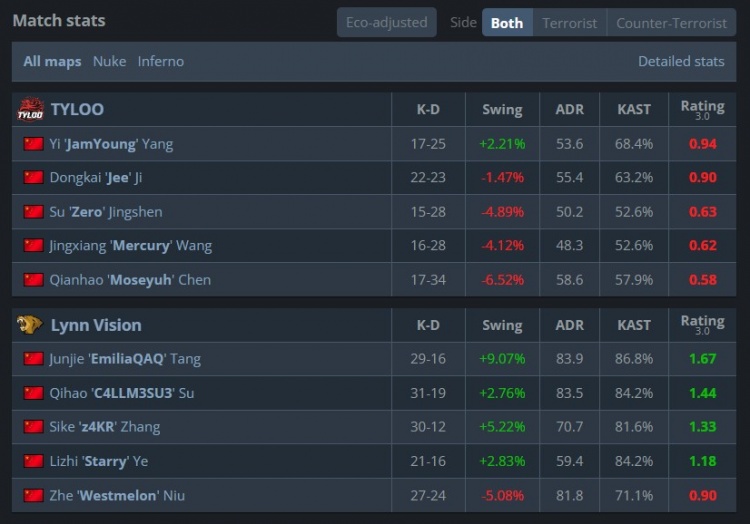
Task: Select the Both sides filter
Action: pyautogui.click(x=507, y=23)
